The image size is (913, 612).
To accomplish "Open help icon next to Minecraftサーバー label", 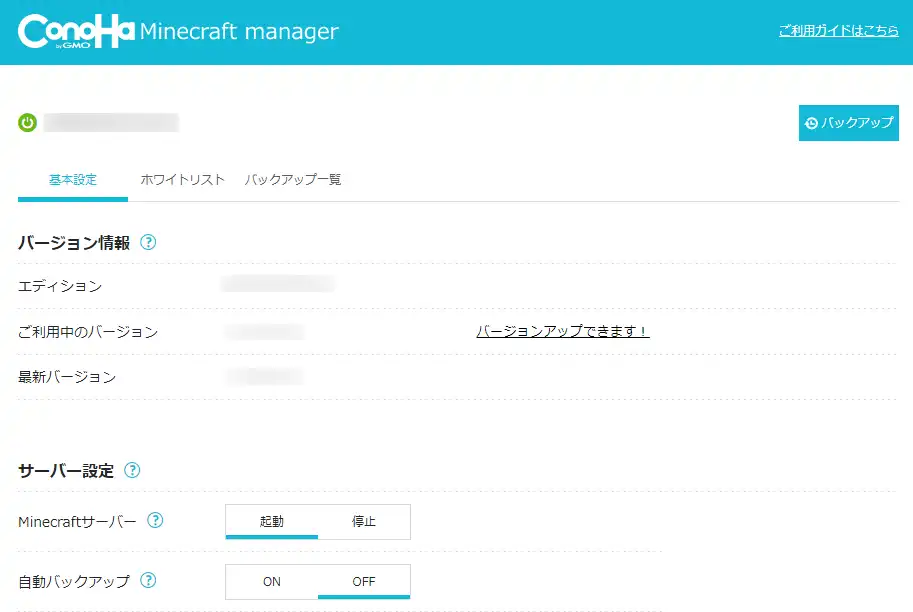I will click(155, 520).
